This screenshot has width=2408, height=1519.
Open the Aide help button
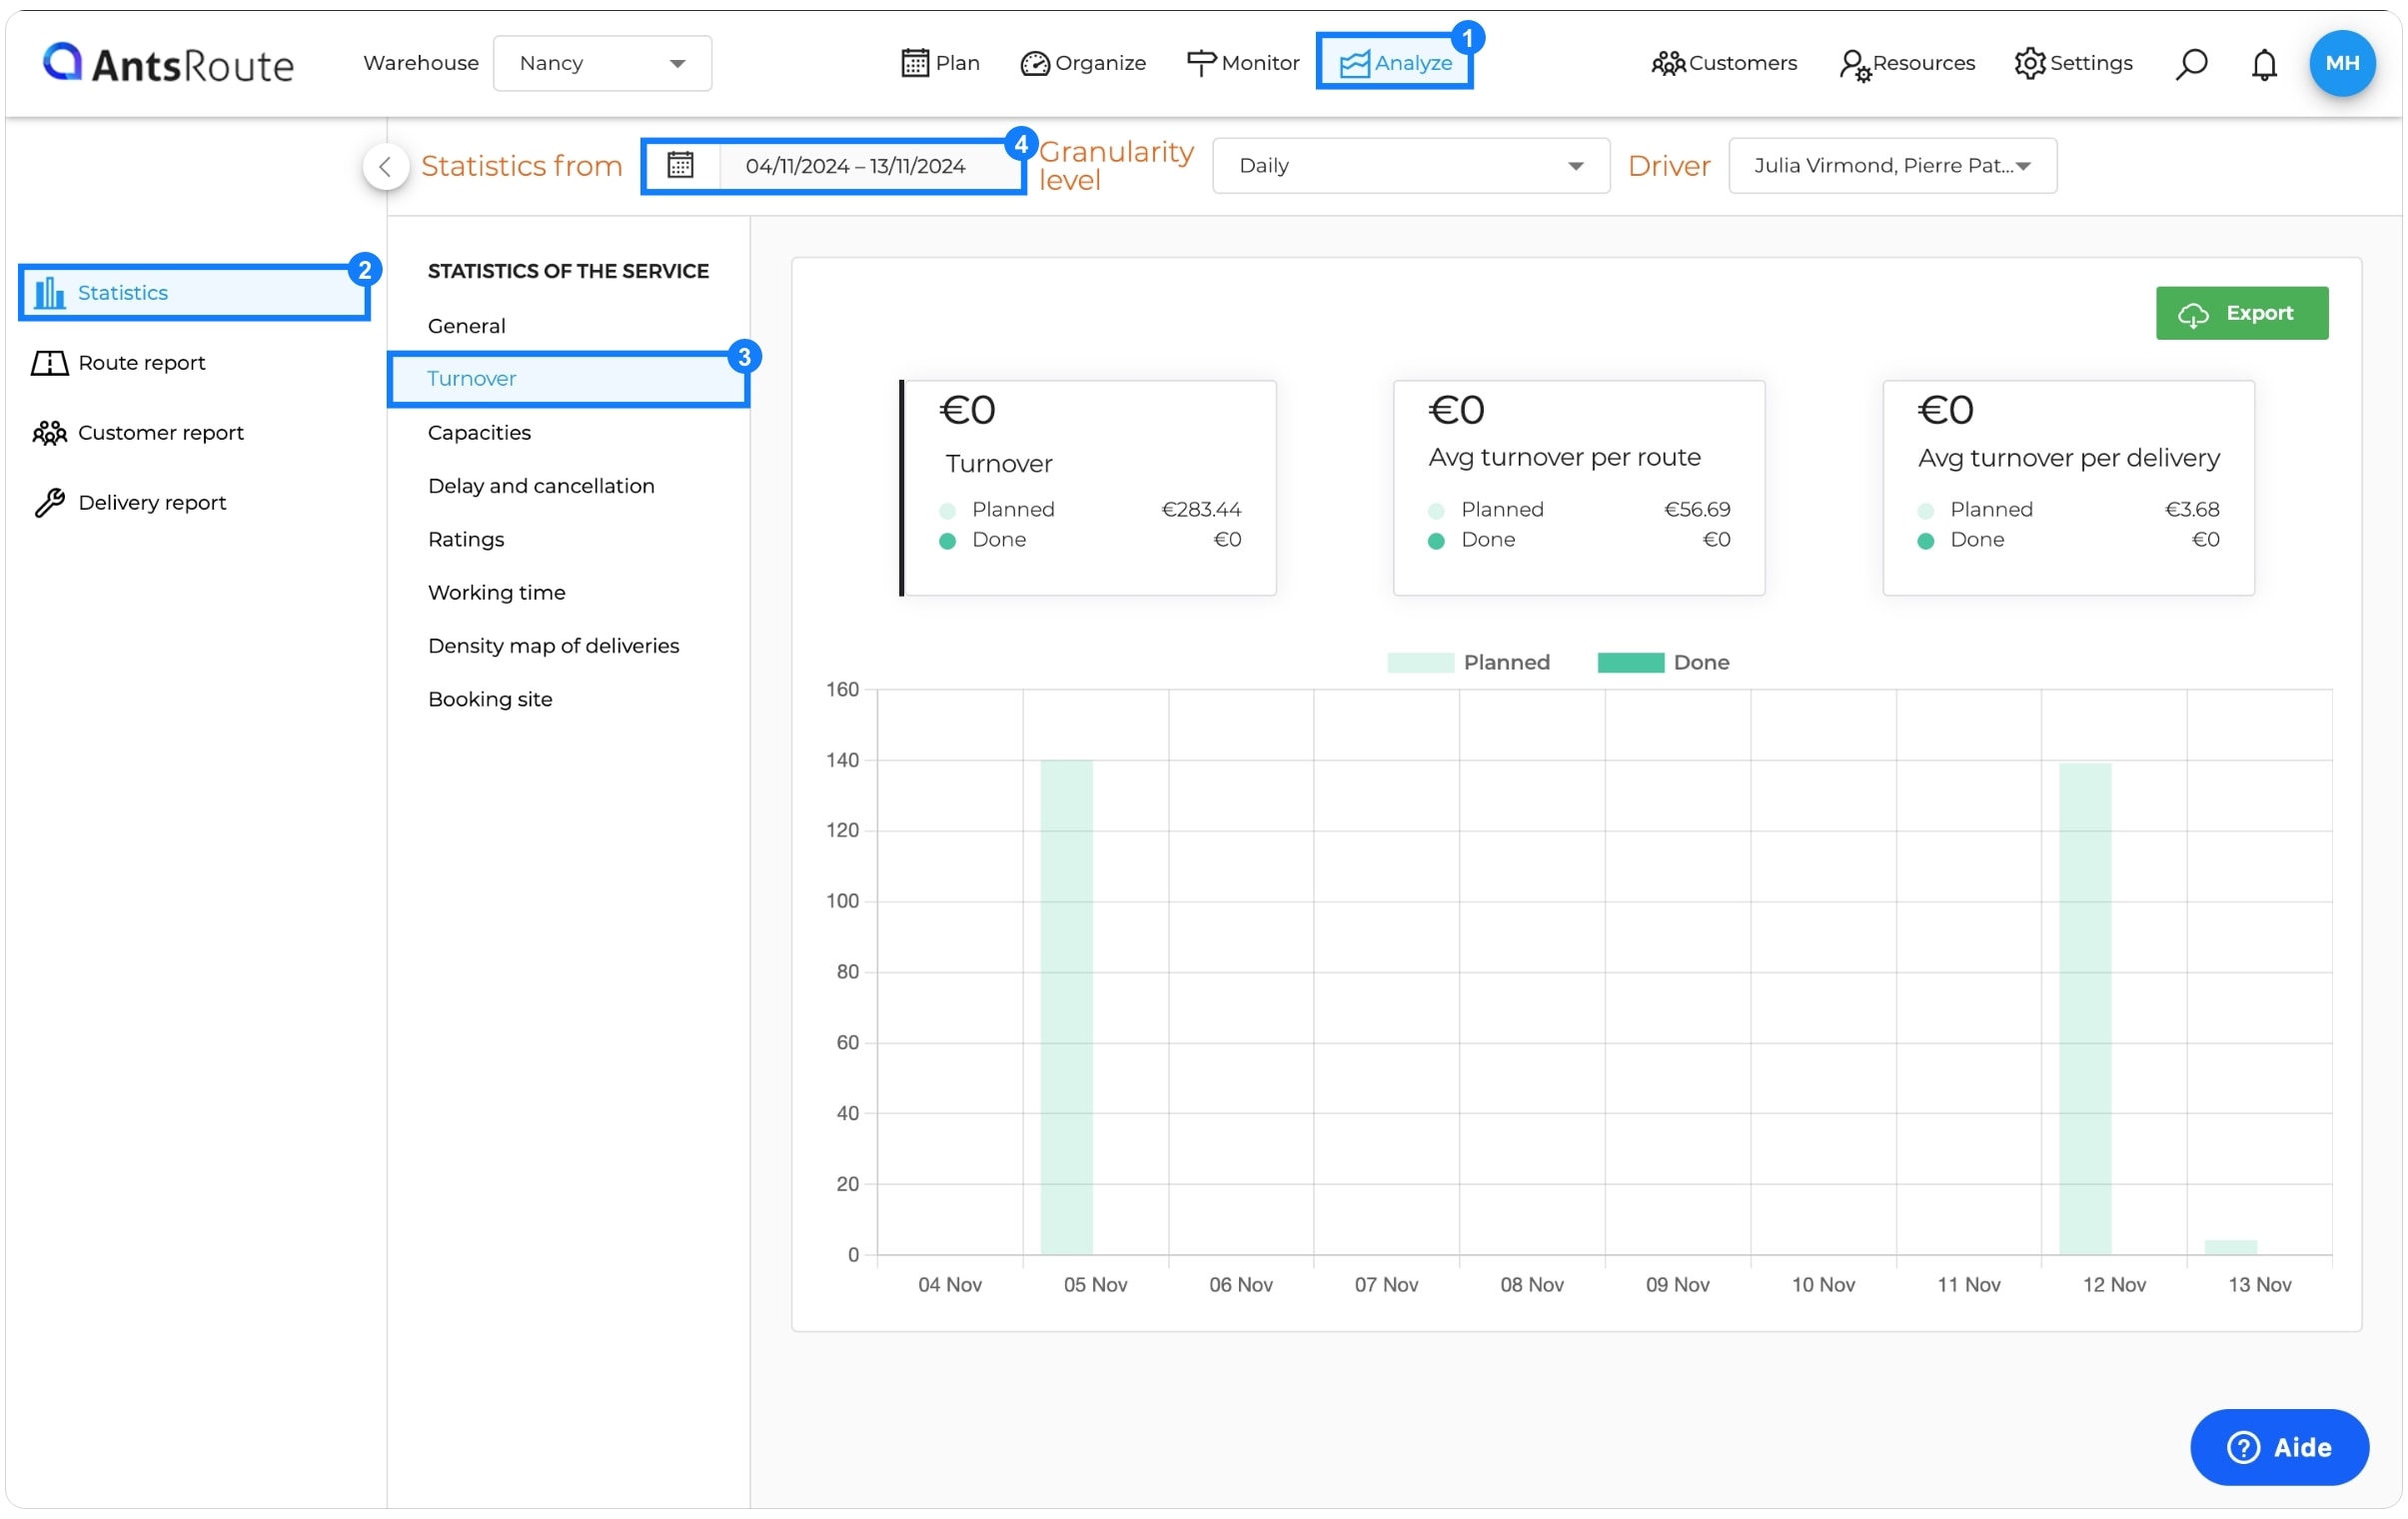(x=2278, y=1446)
